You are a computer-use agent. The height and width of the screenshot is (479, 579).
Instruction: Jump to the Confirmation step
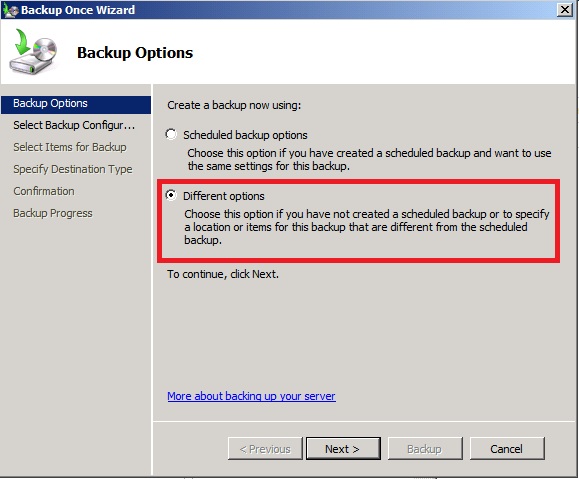pos(44,191)
